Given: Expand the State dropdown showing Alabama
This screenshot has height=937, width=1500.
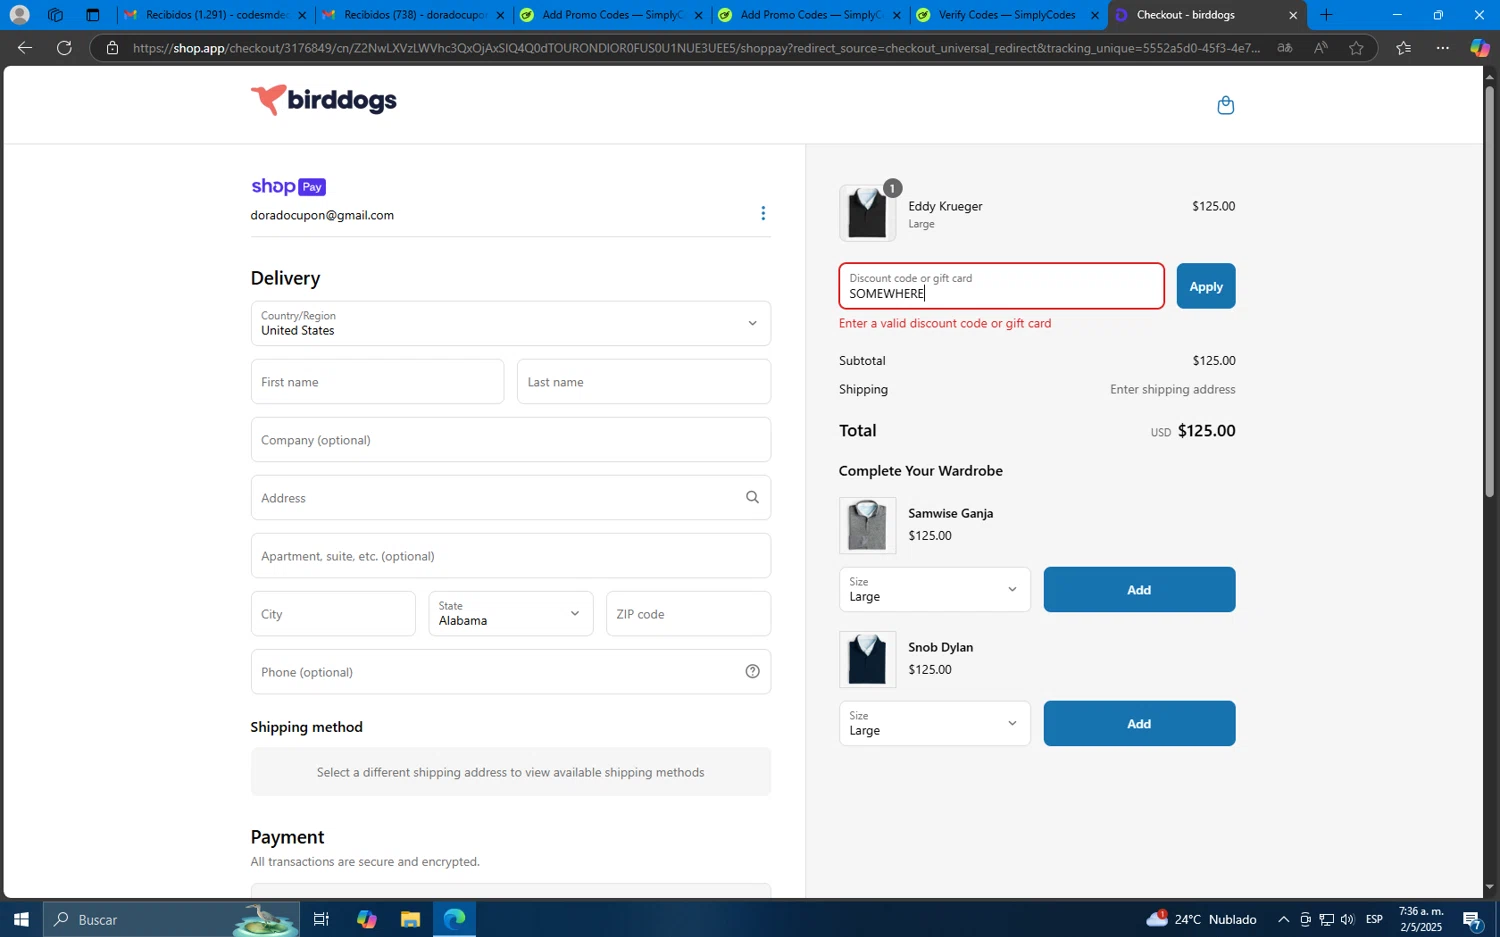Looking at the screenshot, I should click(x=510, y=613).
